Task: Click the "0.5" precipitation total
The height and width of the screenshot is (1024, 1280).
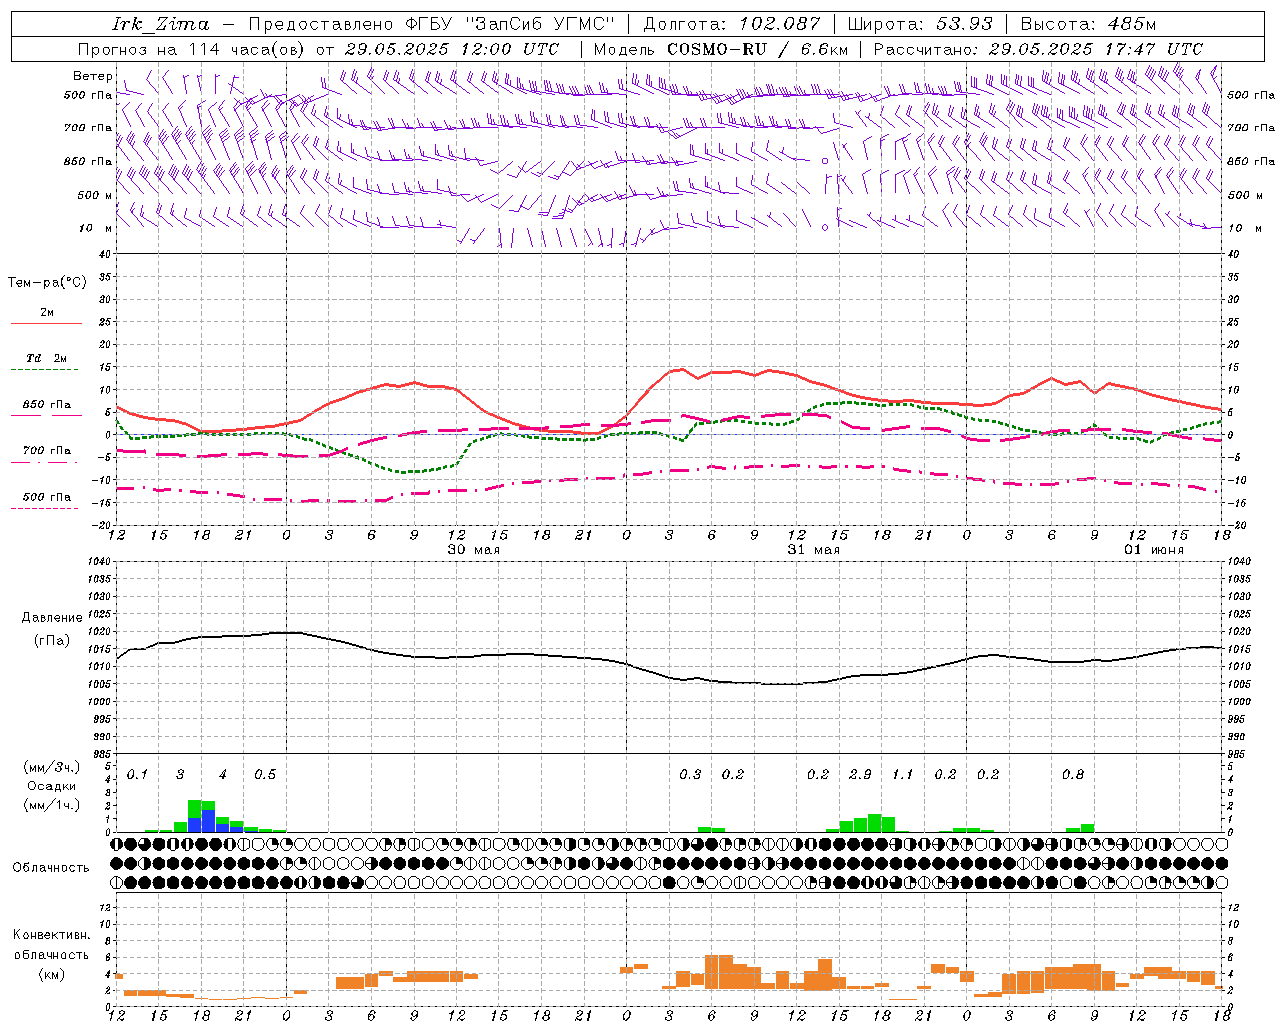Action: [265, 774]
